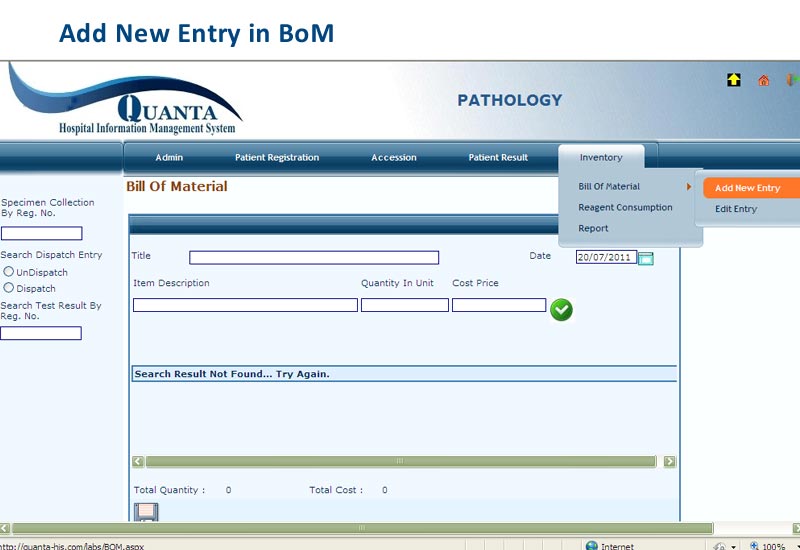Viewport: 800px width, 550px height.
Task: Click the 'Search Dispatch Entry' label
Action: pyautogui.click(x=52, y=255)
